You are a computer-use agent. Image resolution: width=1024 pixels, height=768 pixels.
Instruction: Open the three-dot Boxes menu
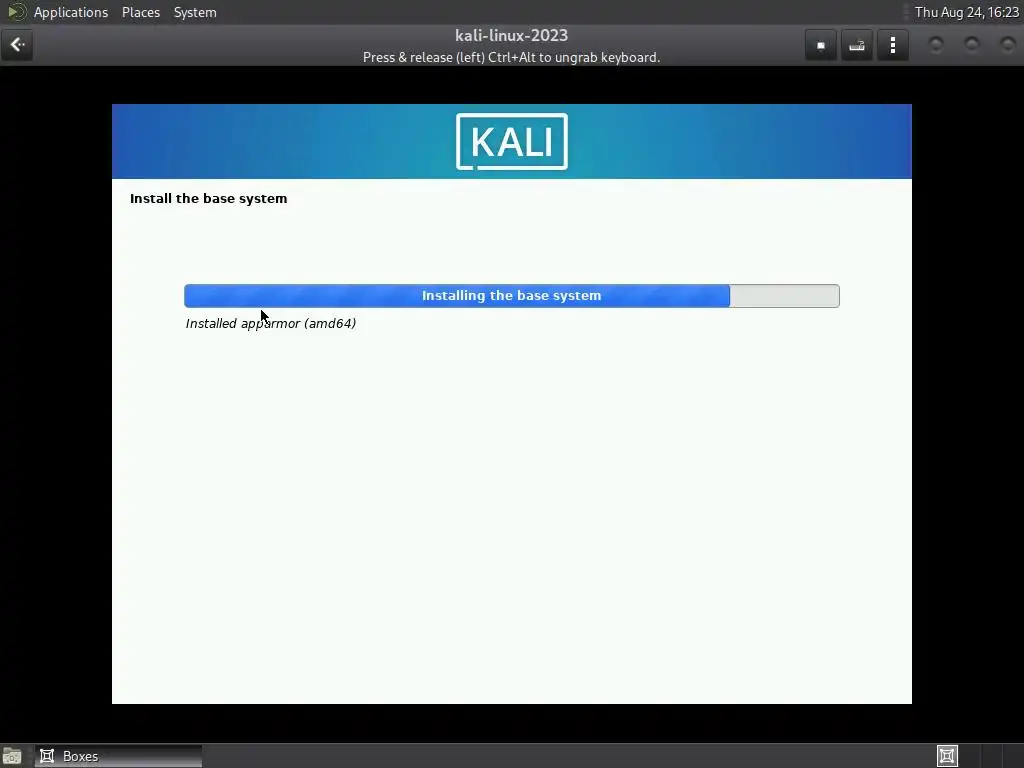[893, 45]
